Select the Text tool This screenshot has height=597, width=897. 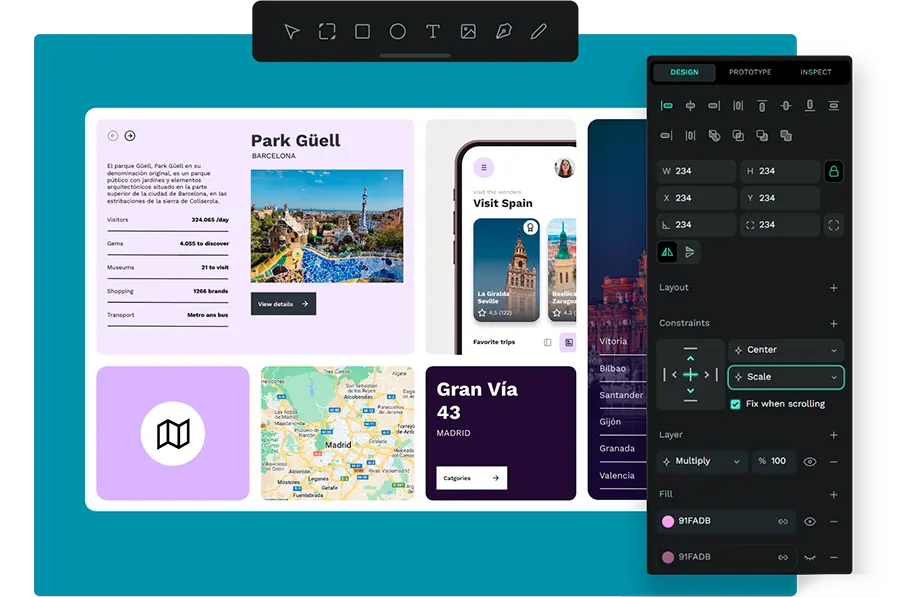tap(433, 32)
